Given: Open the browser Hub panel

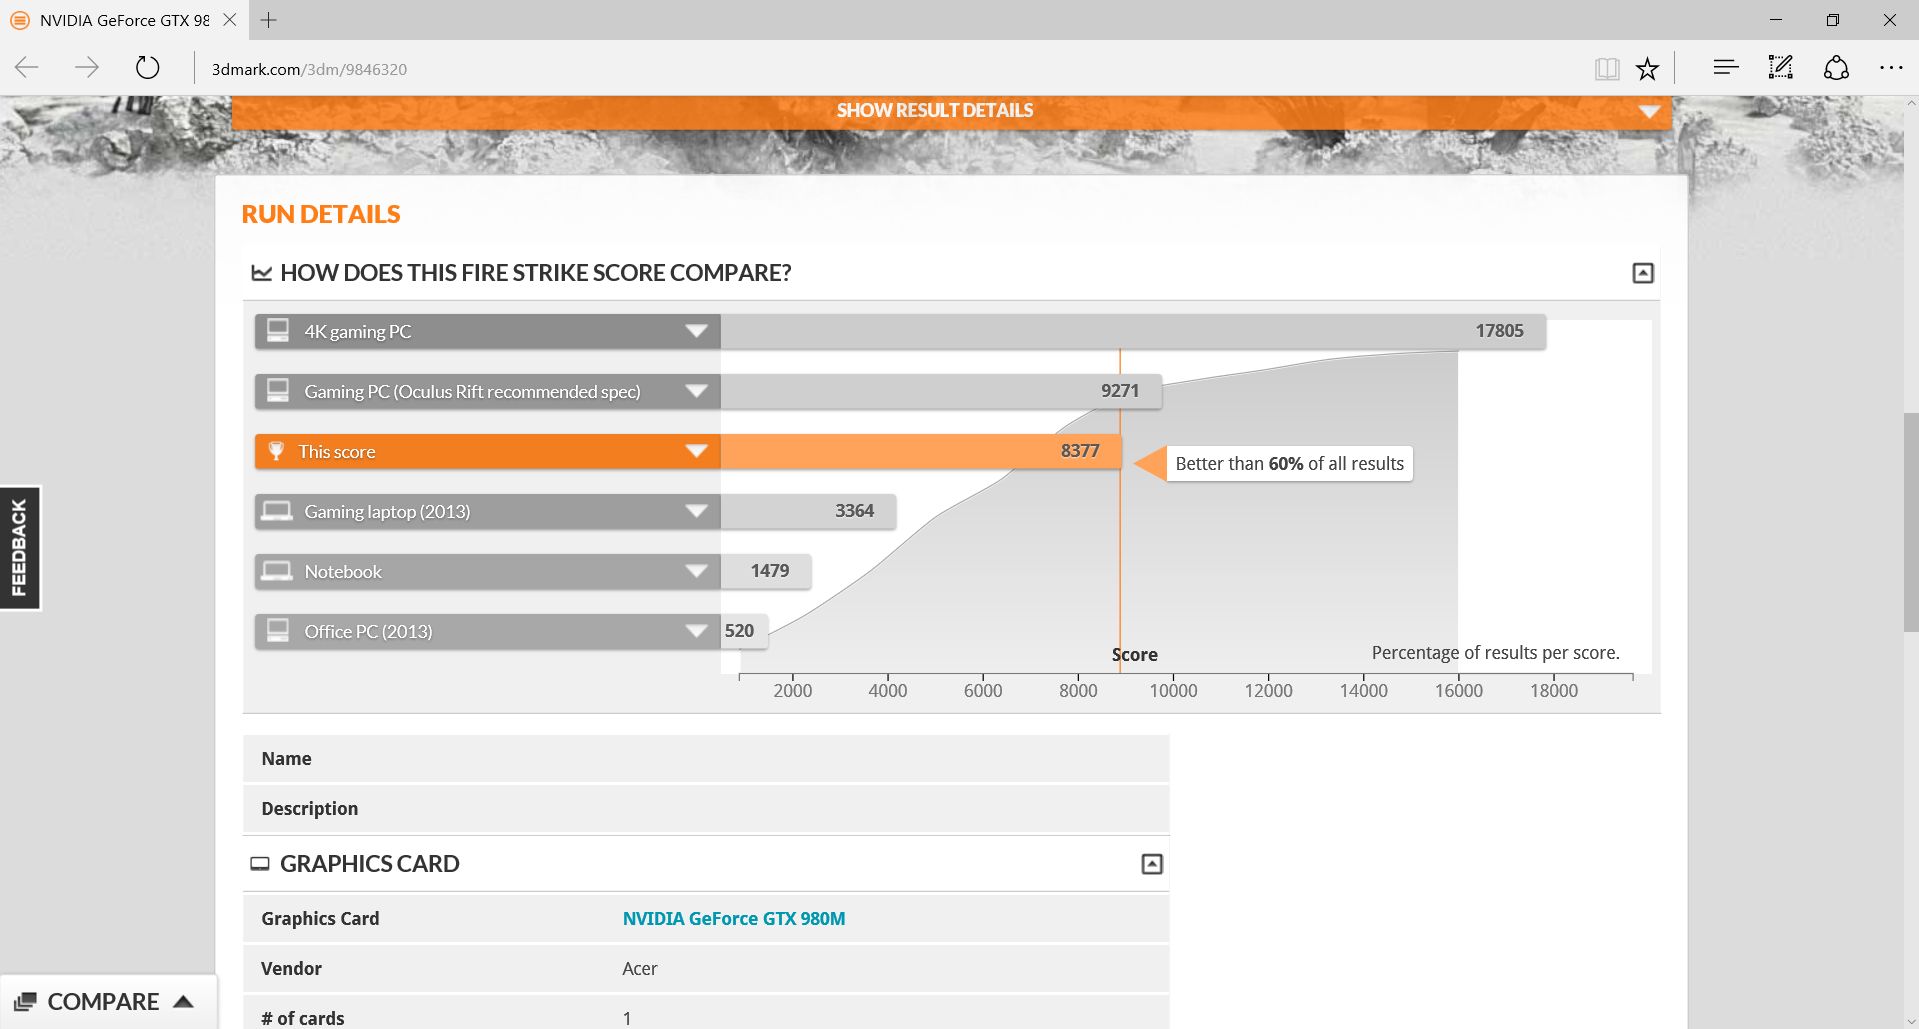Looking at the screenshot, I should (1725, 68).
